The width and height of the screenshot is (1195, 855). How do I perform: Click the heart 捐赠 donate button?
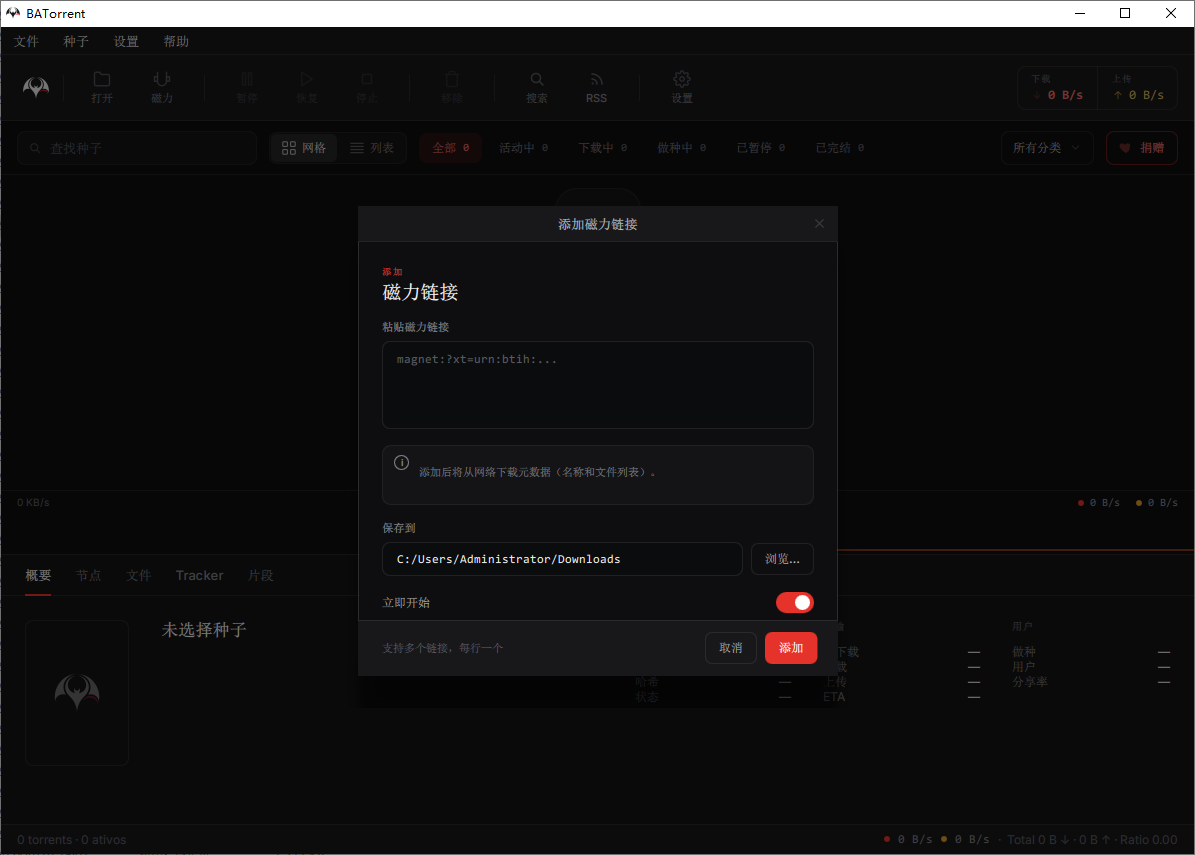[1142, 148]
